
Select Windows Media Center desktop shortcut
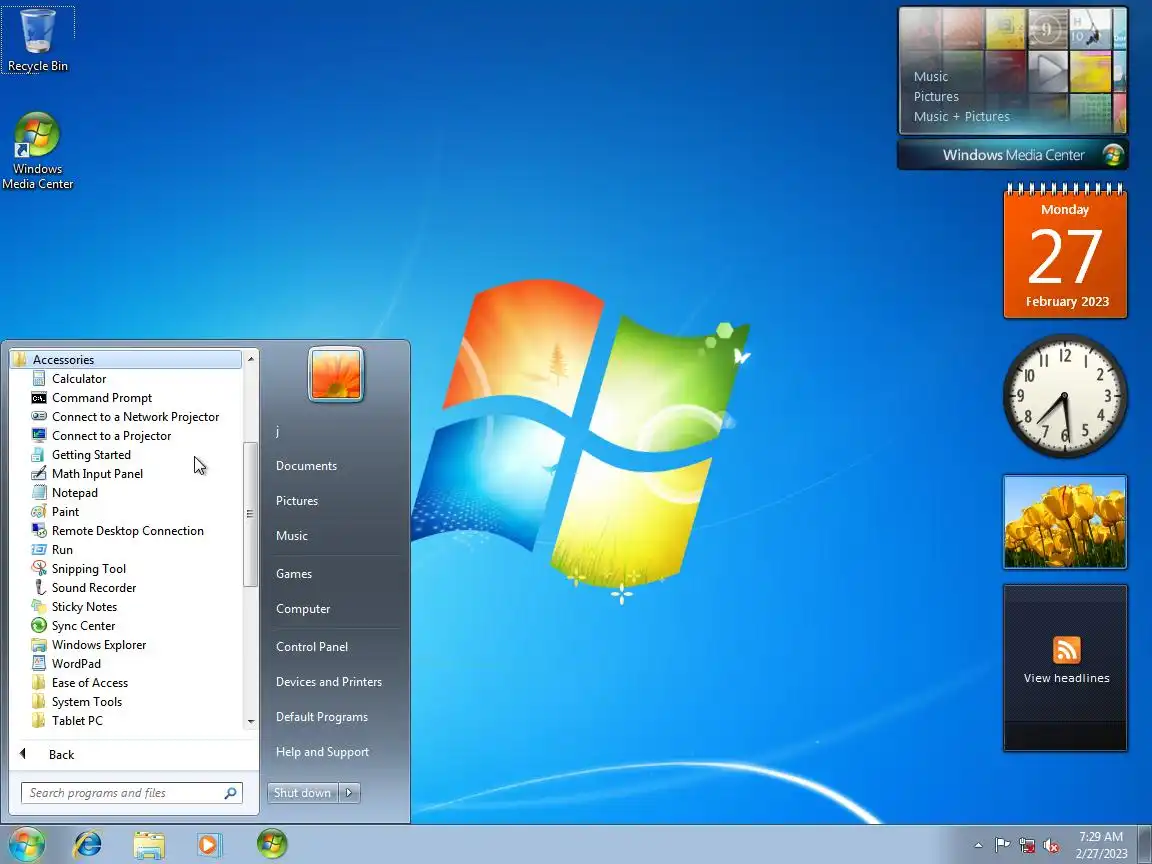(37, 151)
